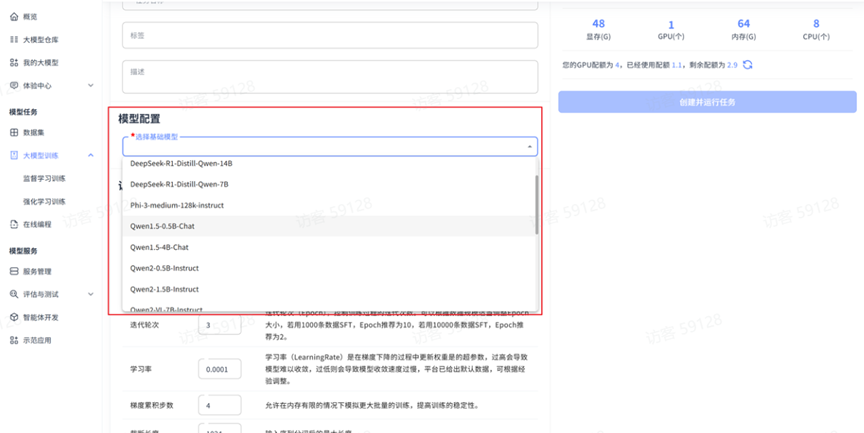This screenshot has height=433, width=864.
Task: Open the 示范应用 menu item
Action: pyautogui.click(x=37, y=340)
